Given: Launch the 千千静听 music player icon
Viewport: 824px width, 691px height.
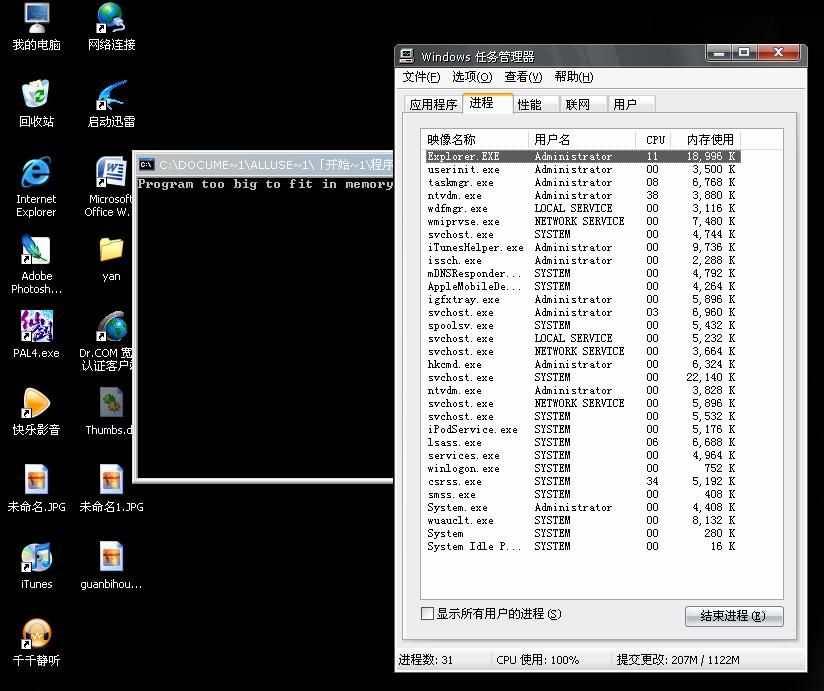Looking at the screenshot, I should pos(36,636).
